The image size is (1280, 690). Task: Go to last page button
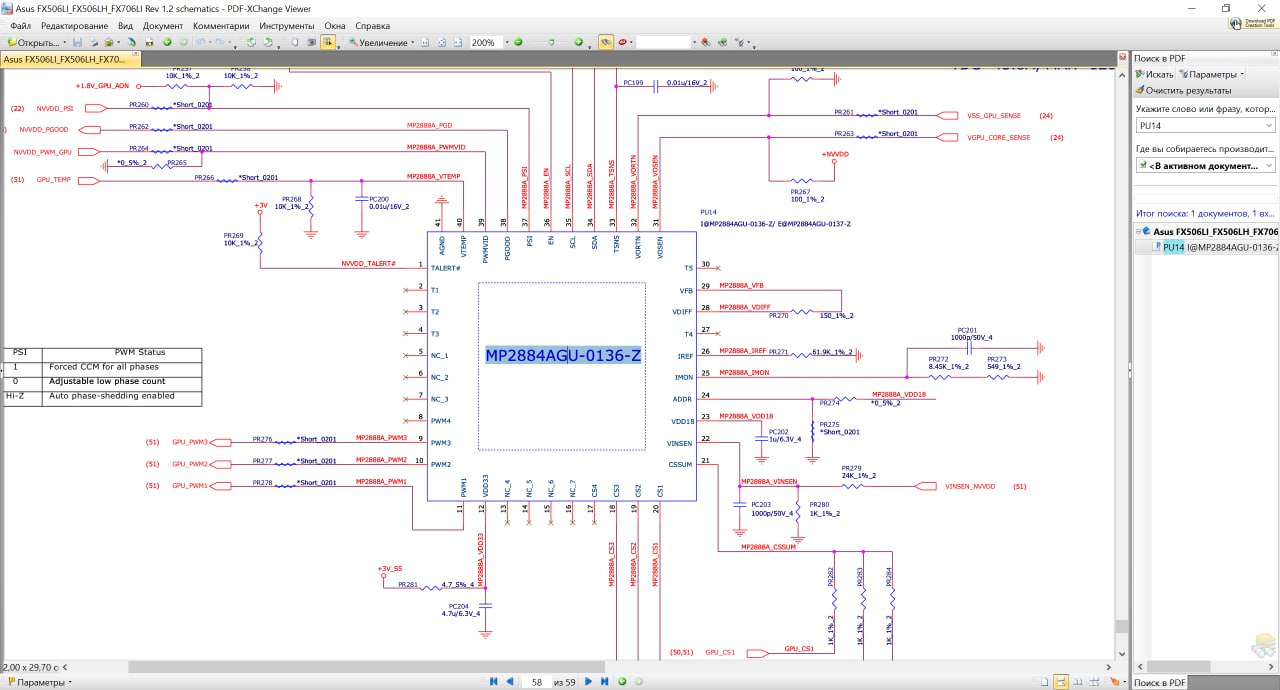pos(604,682)
